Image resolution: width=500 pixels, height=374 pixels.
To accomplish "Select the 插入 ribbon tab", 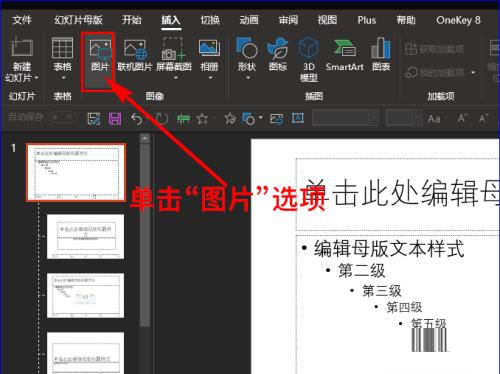I will point(171,20).
